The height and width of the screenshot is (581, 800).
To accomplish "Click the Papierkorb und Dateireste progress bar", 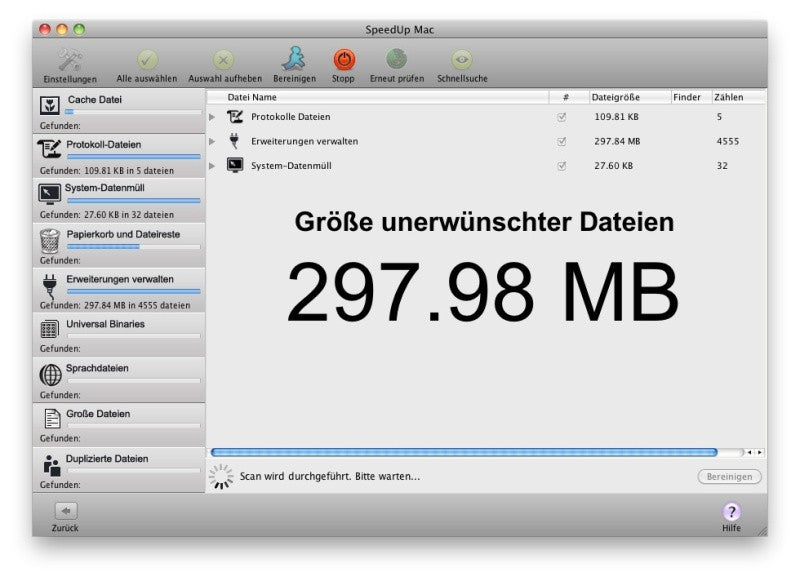I will (134, 247).
